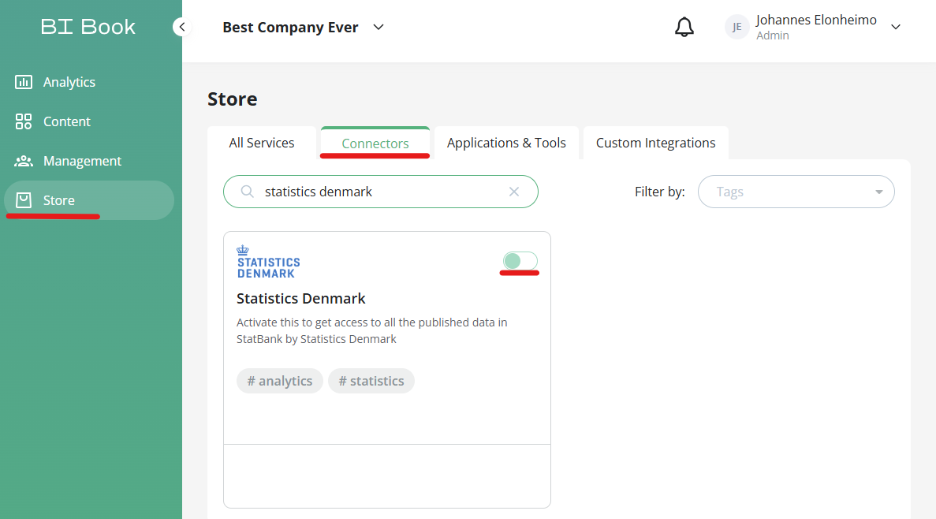The height and width of the screenshot is (519, 936).
Task: Click the Admin role label
Action: (x=772, y=36)
